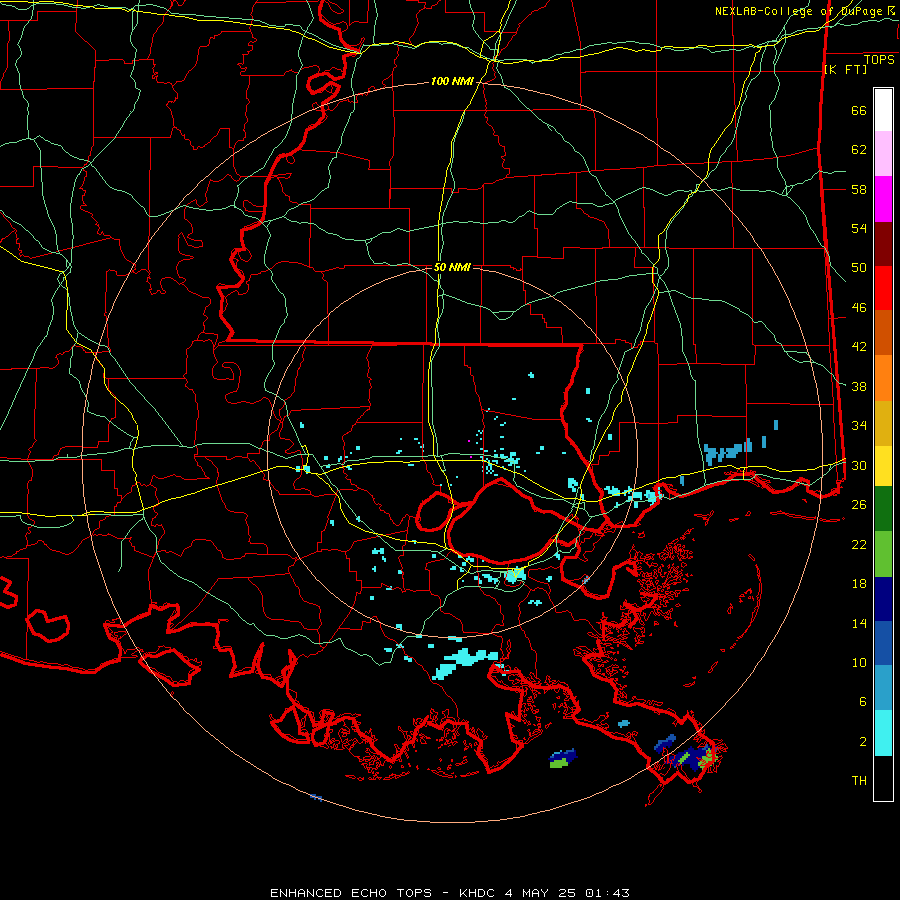The height and width of the screenshot is (900, 900).
Task: Click the 'TOPS' legend title
Action: coord(879,59)
